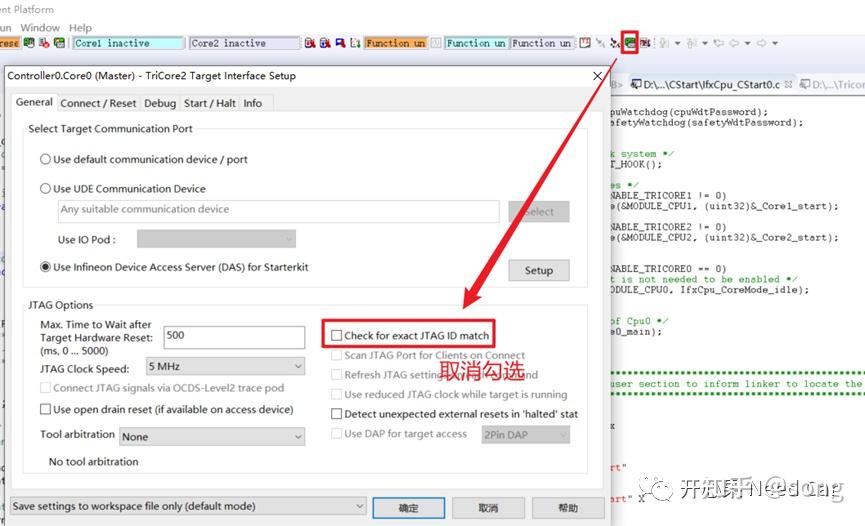The width and height of the screenshot is (865, 526).
Task: Click the file icon on IfxCpu_CStart0.c tab
Action: coord(636,84)
